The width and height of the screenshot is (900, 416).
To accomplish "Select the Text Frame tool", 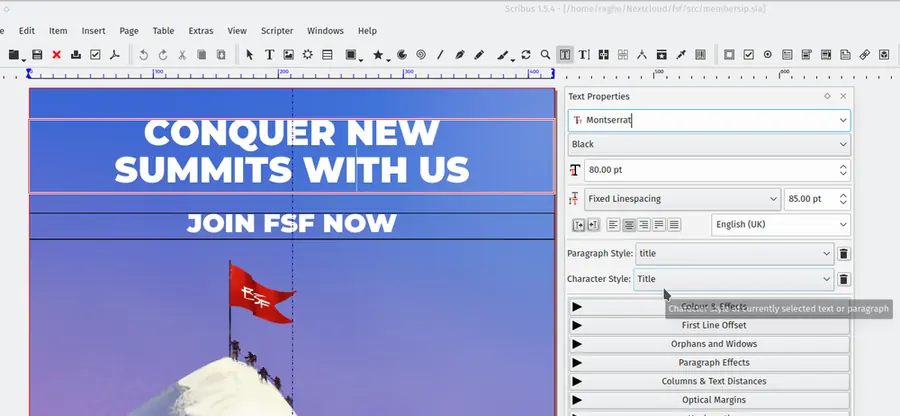I will pos(270,55).
